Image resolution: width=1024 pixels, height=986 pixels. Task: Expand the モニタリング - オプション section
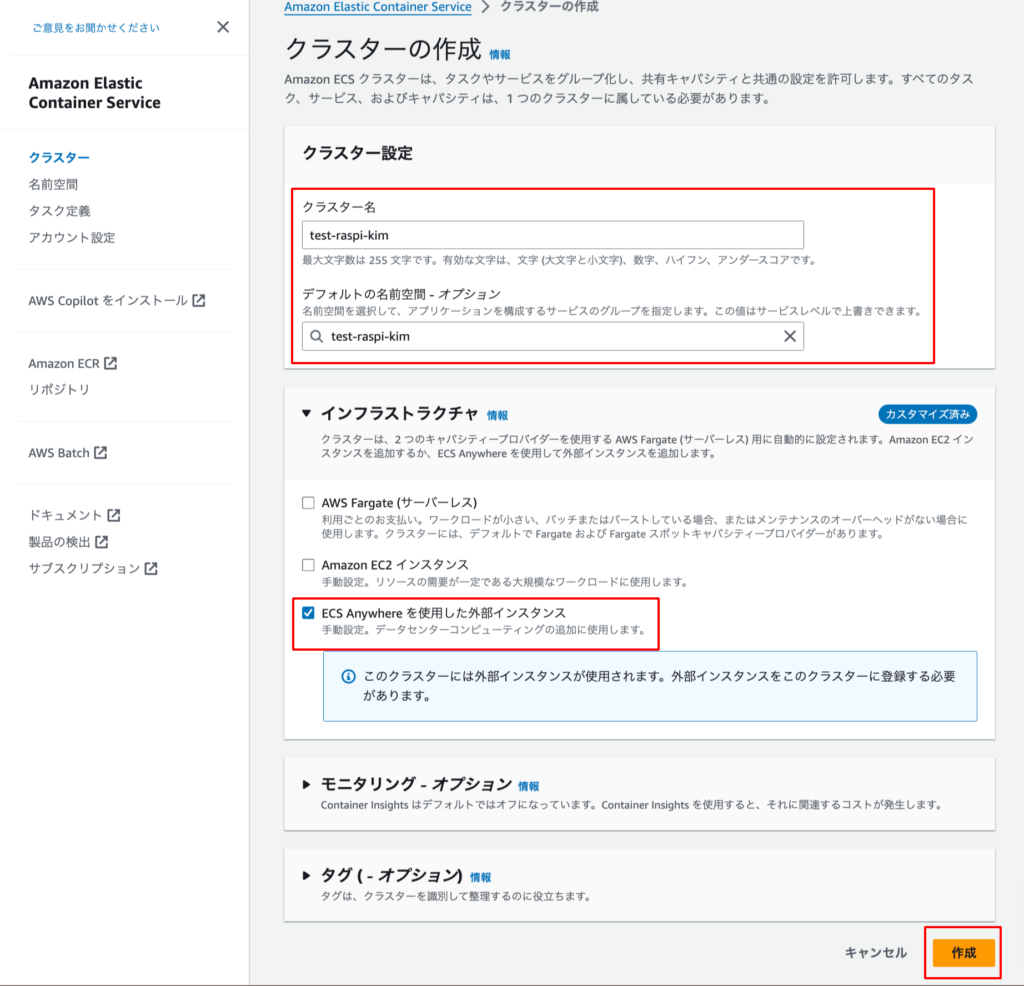[306, 784]
